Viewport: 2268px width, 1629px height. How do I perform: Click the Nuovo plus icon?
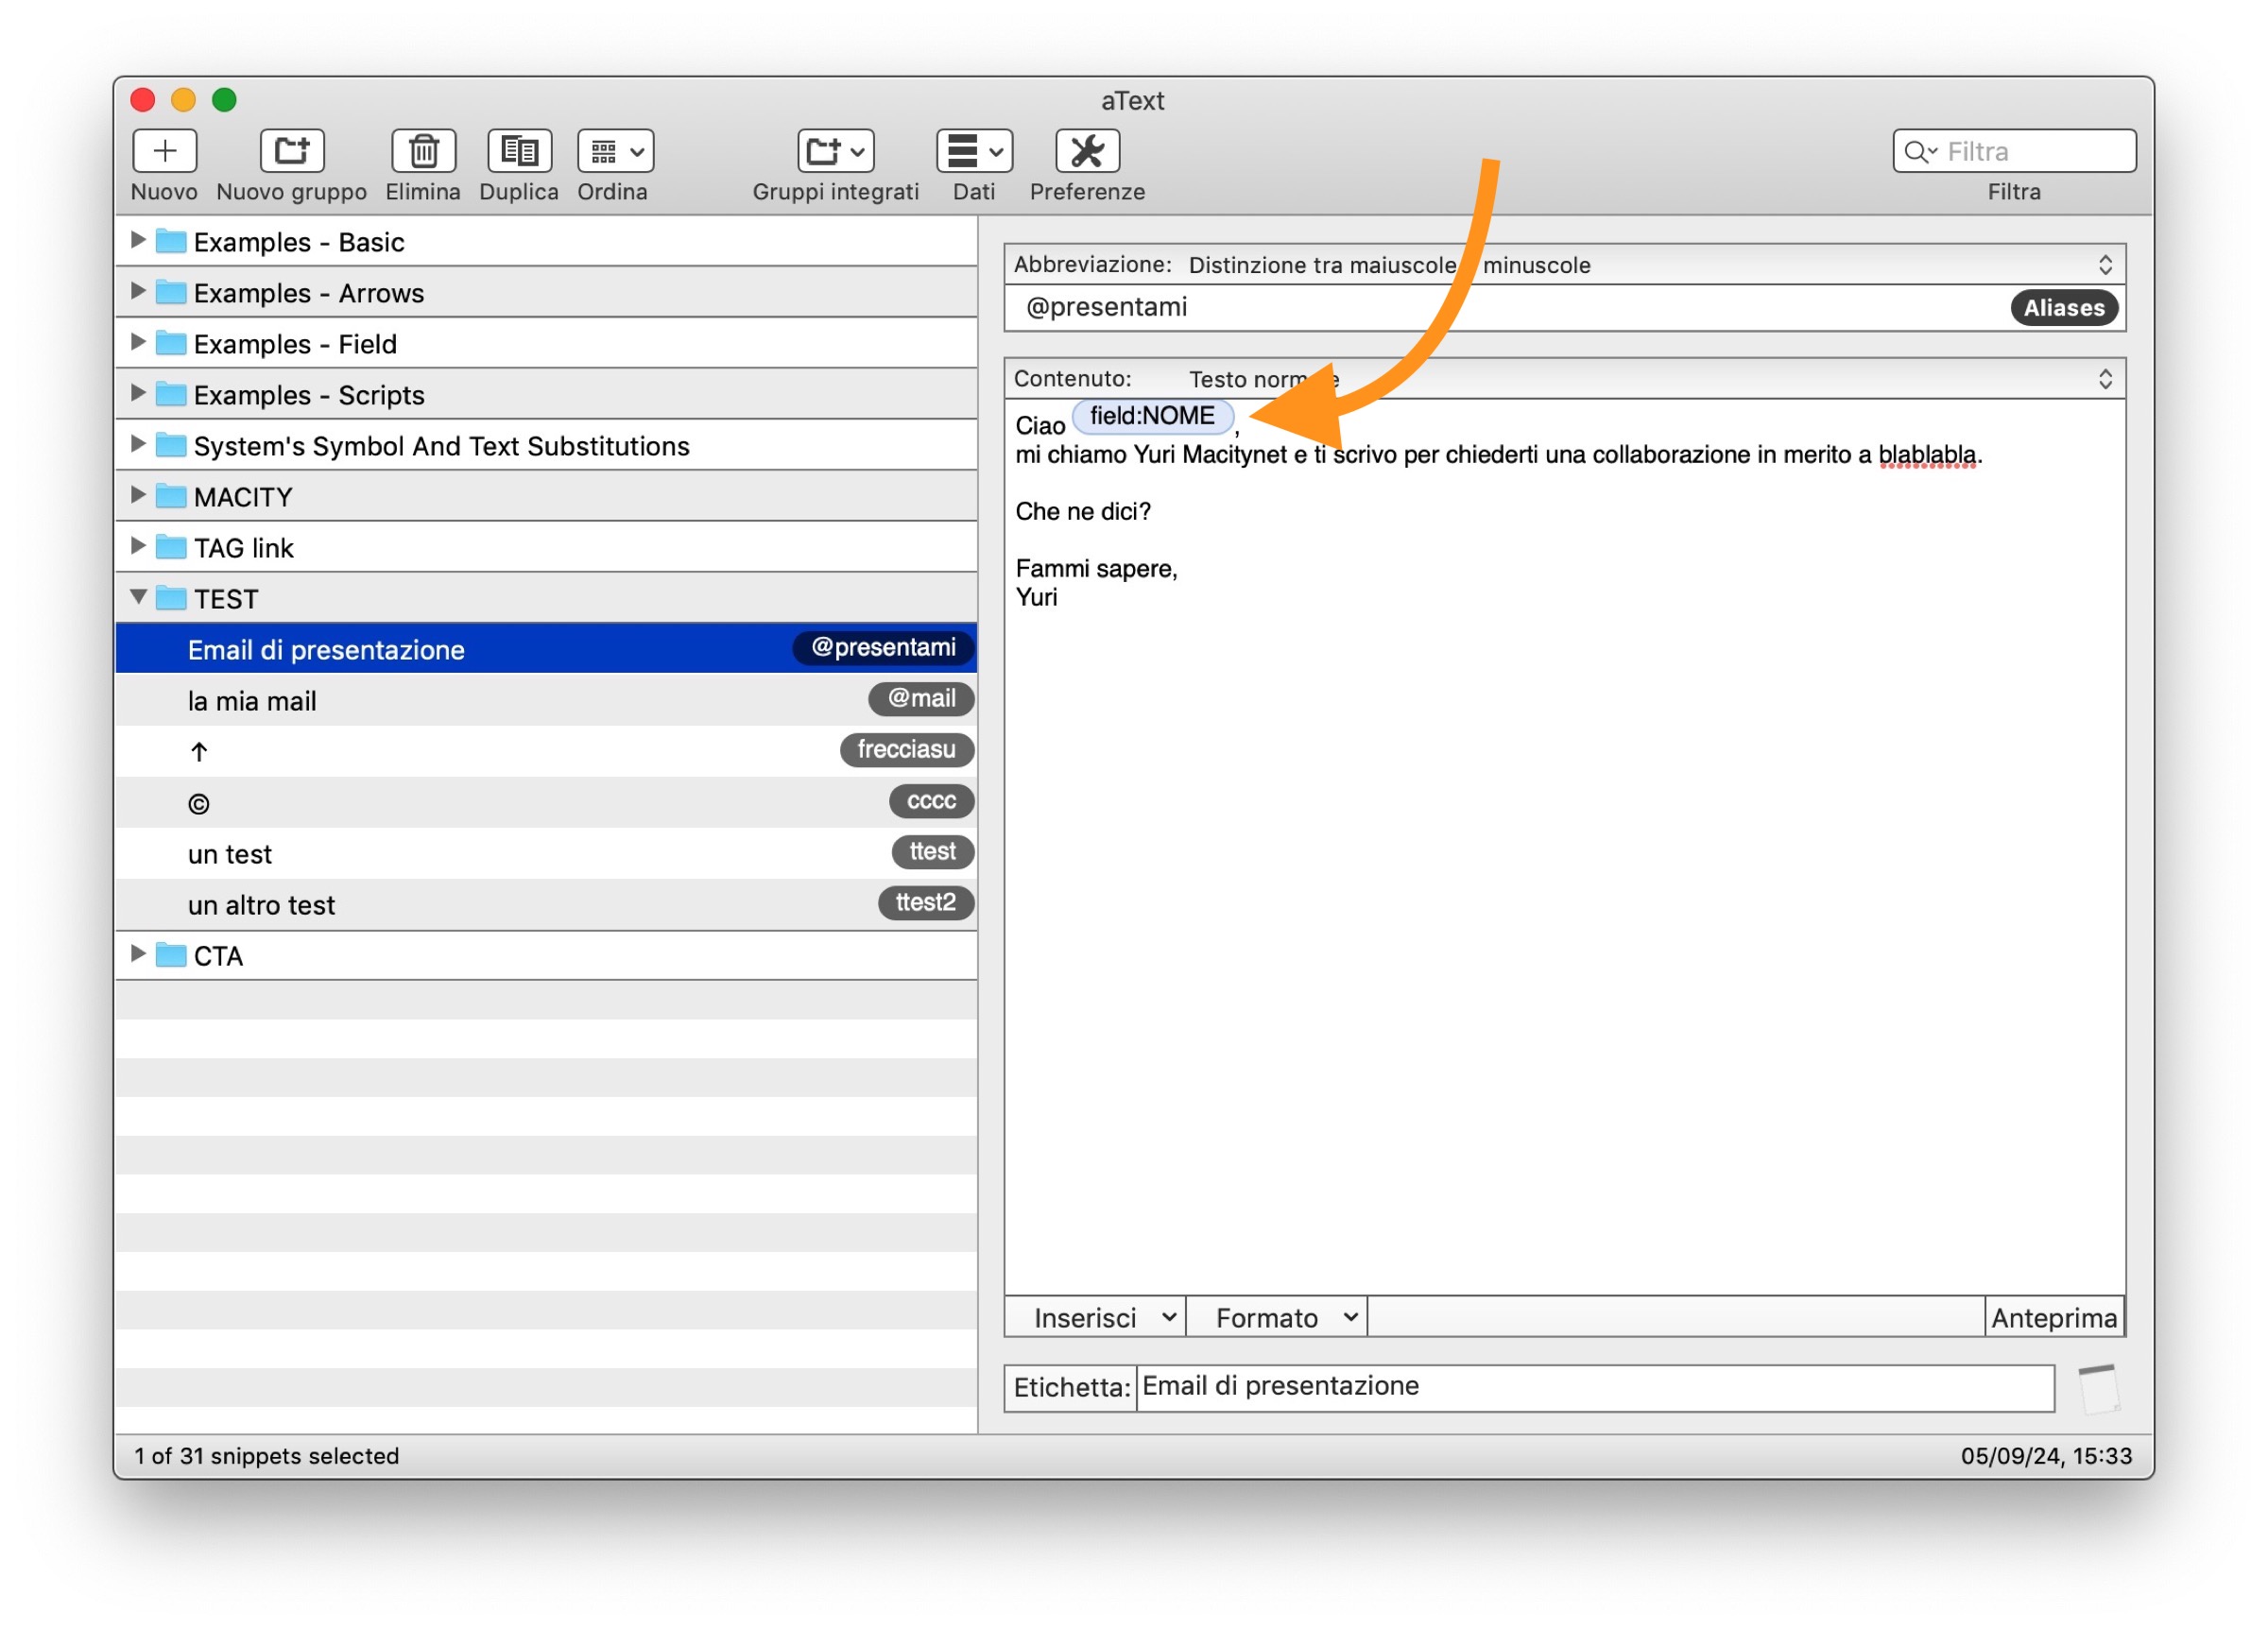(x=164, y=151)
